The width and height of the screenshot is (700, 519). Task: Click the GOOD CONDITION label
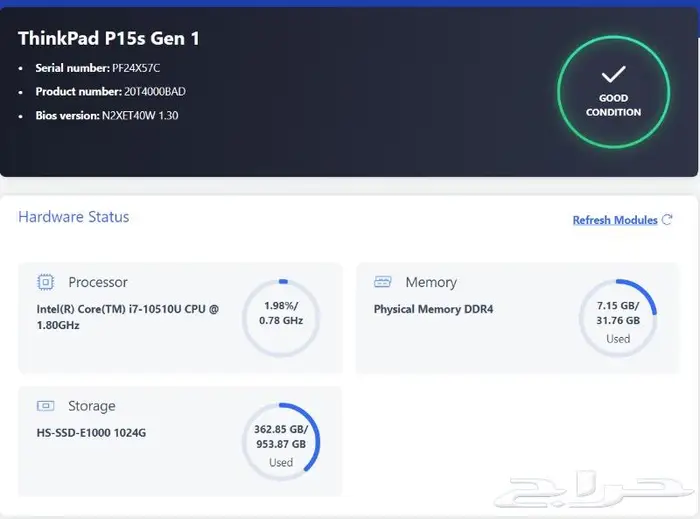pos(613,105)
